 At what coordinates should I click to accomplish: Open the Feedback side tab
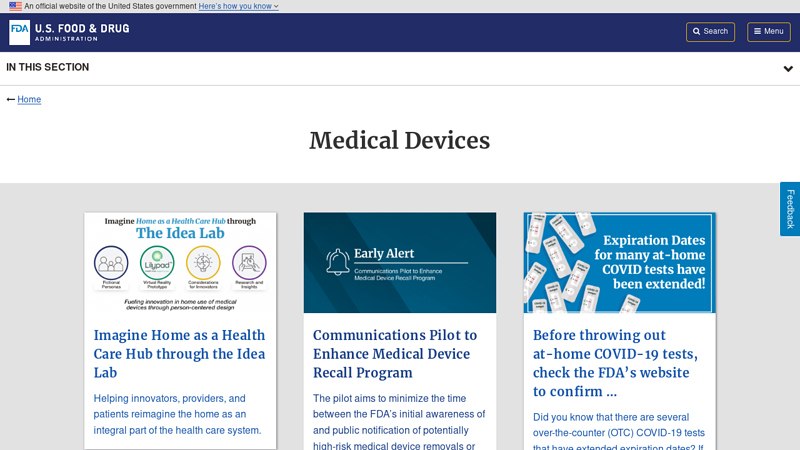pos(790,209)
